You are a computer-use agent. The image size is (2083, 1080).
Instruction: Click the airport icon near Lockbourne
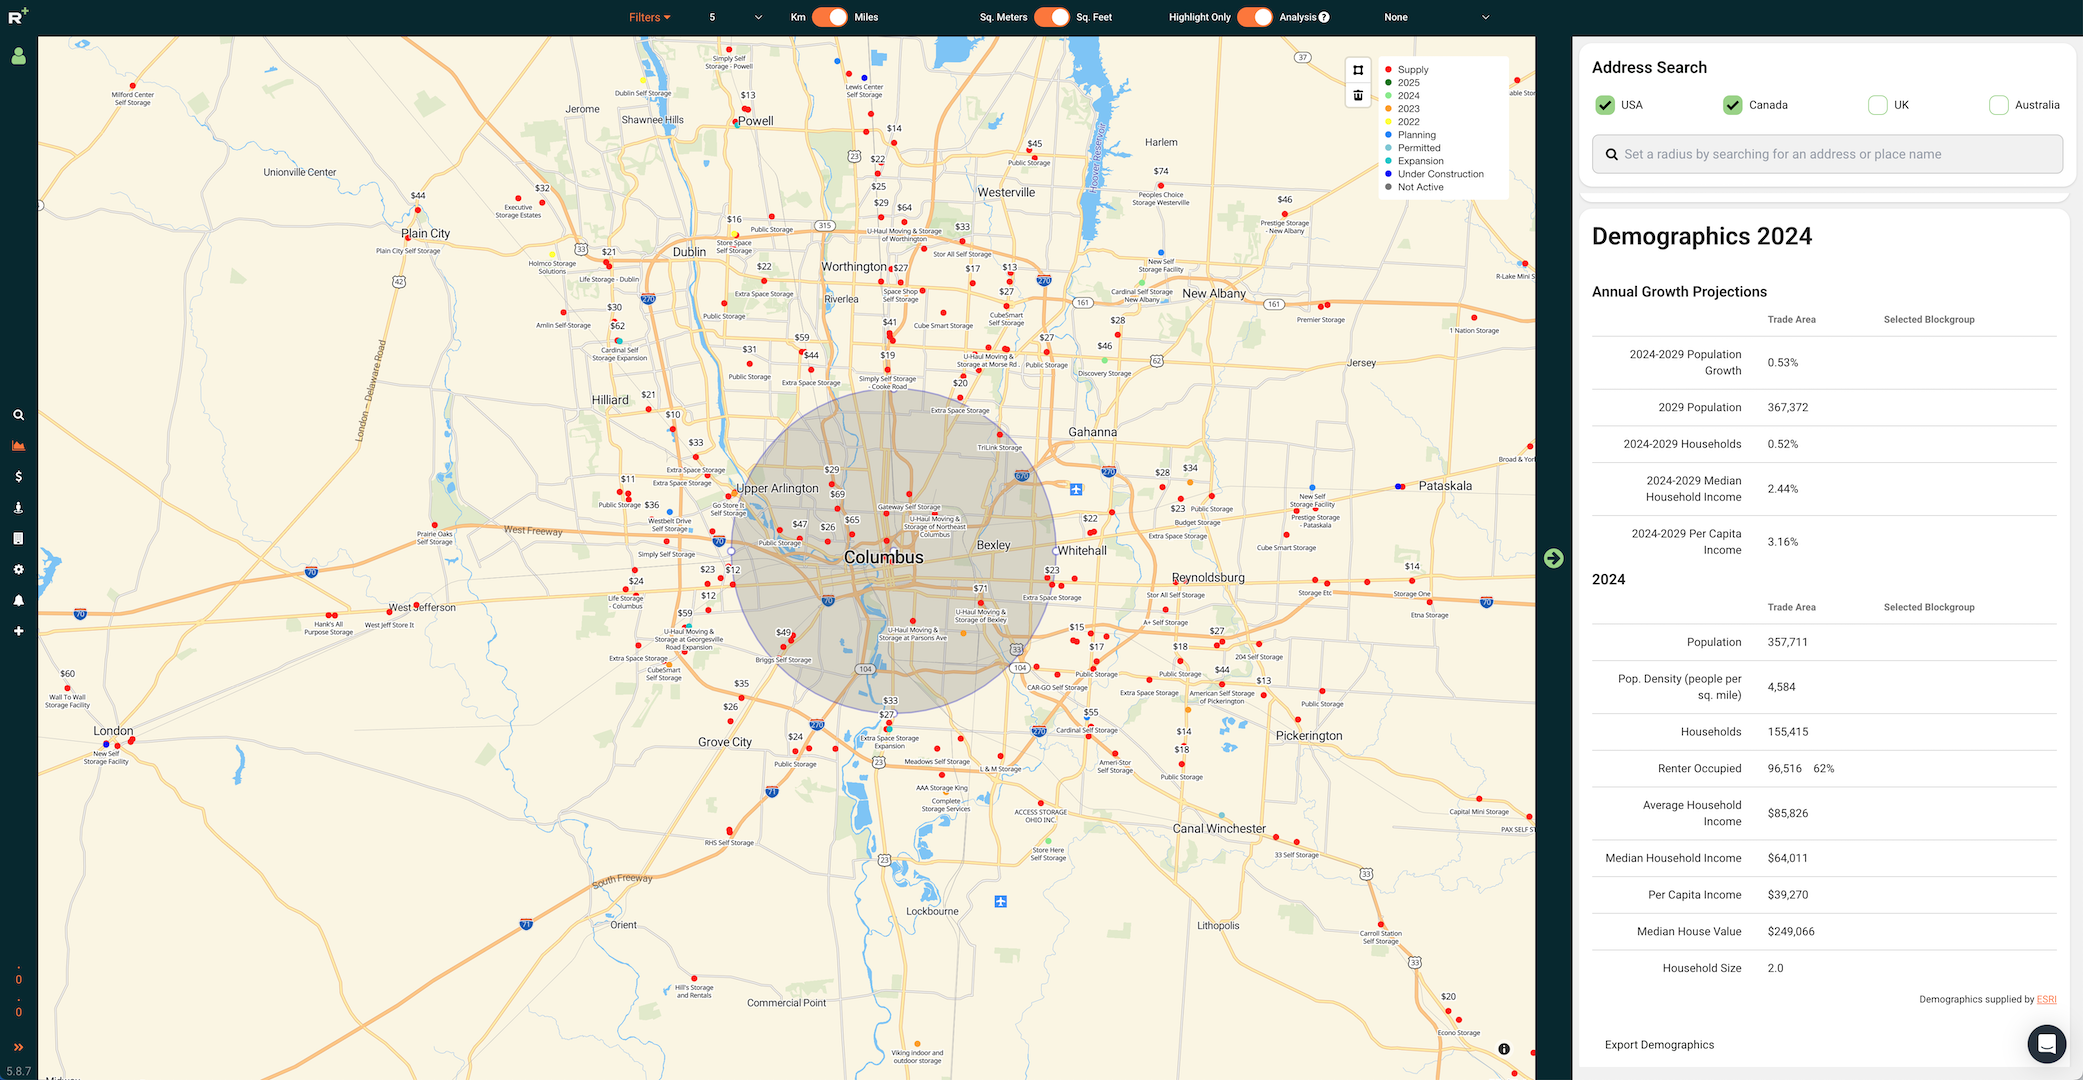pos(1000,901)
